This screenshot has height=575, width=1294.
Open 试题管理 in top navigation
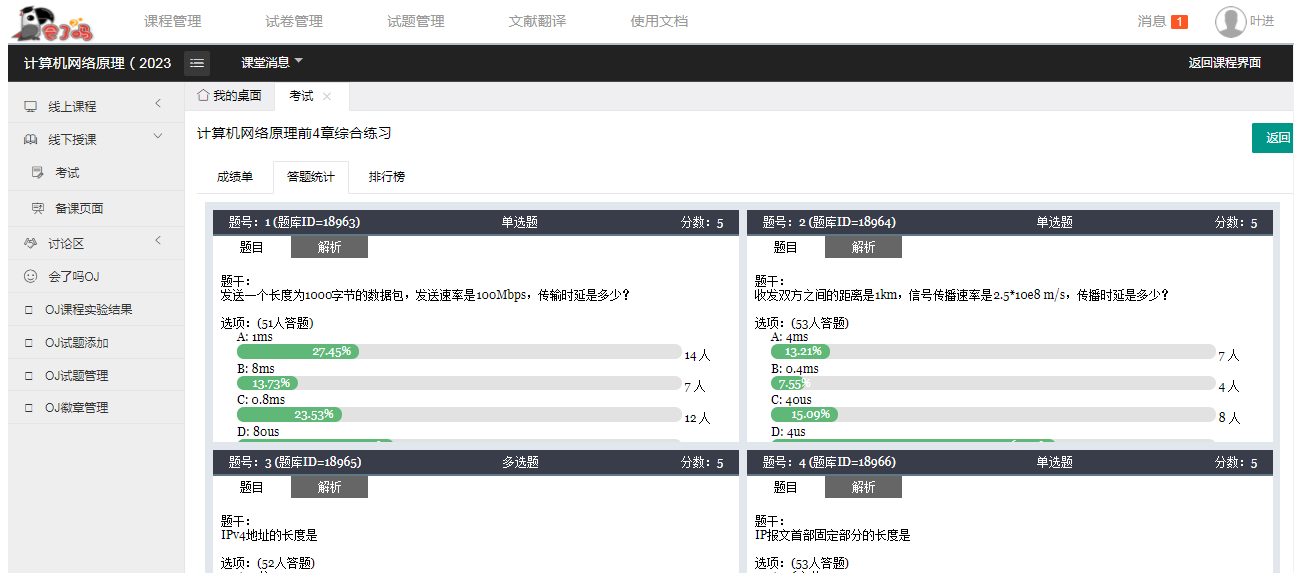416,21
